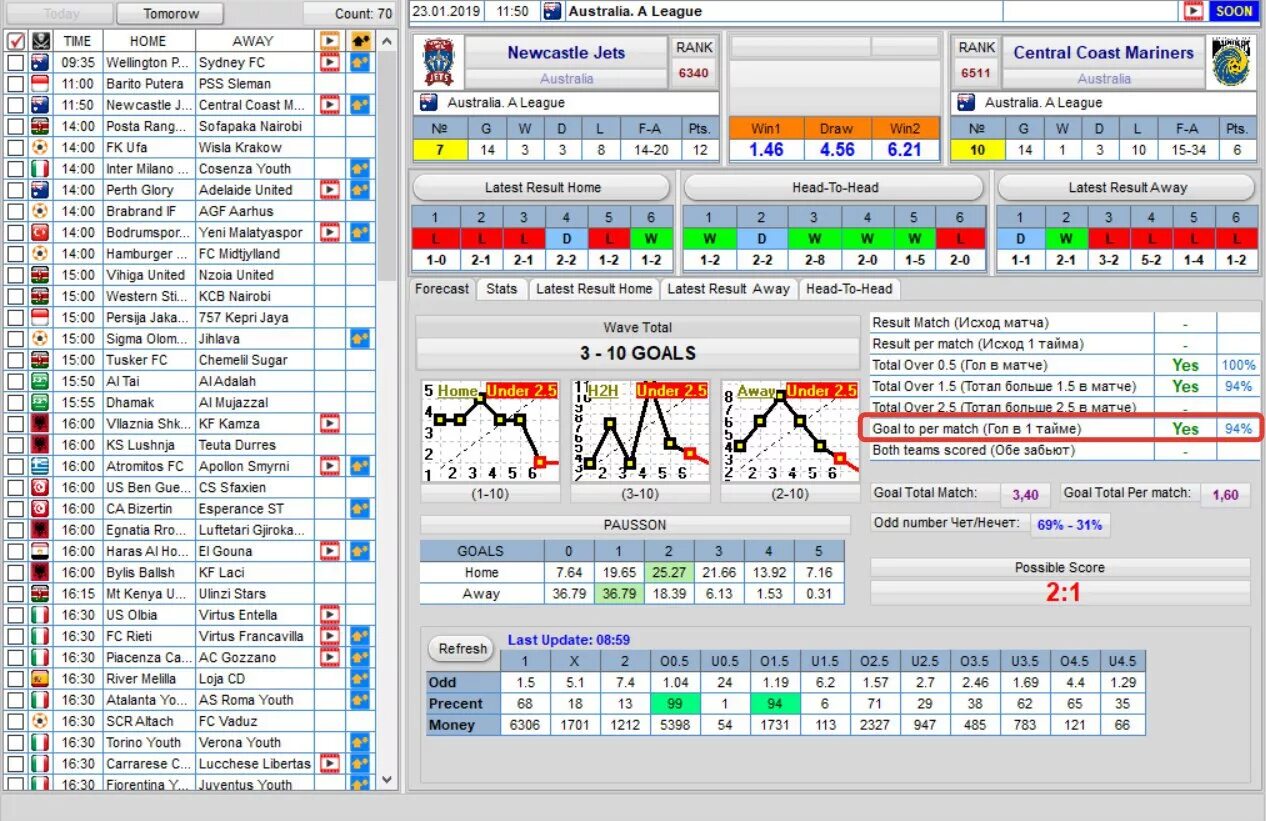Click blue icon in Torino Youth row
The image size is (1266, 821).
point(360,743)
